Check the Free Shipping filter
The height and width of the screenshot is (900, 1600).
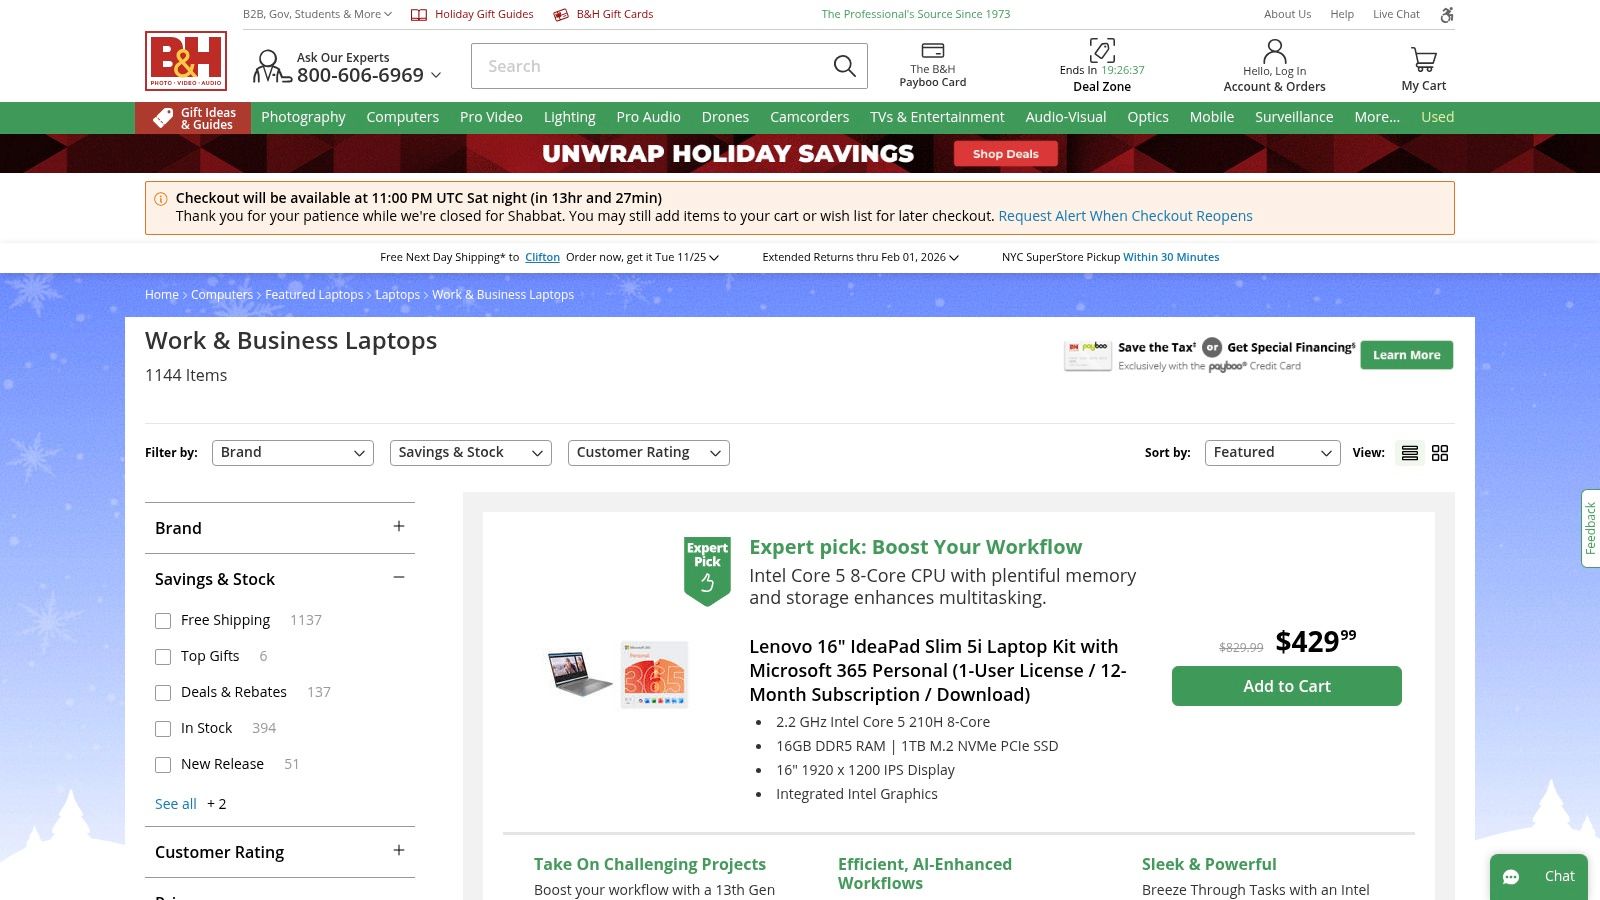pyautogui.click(x=163, y=621)
